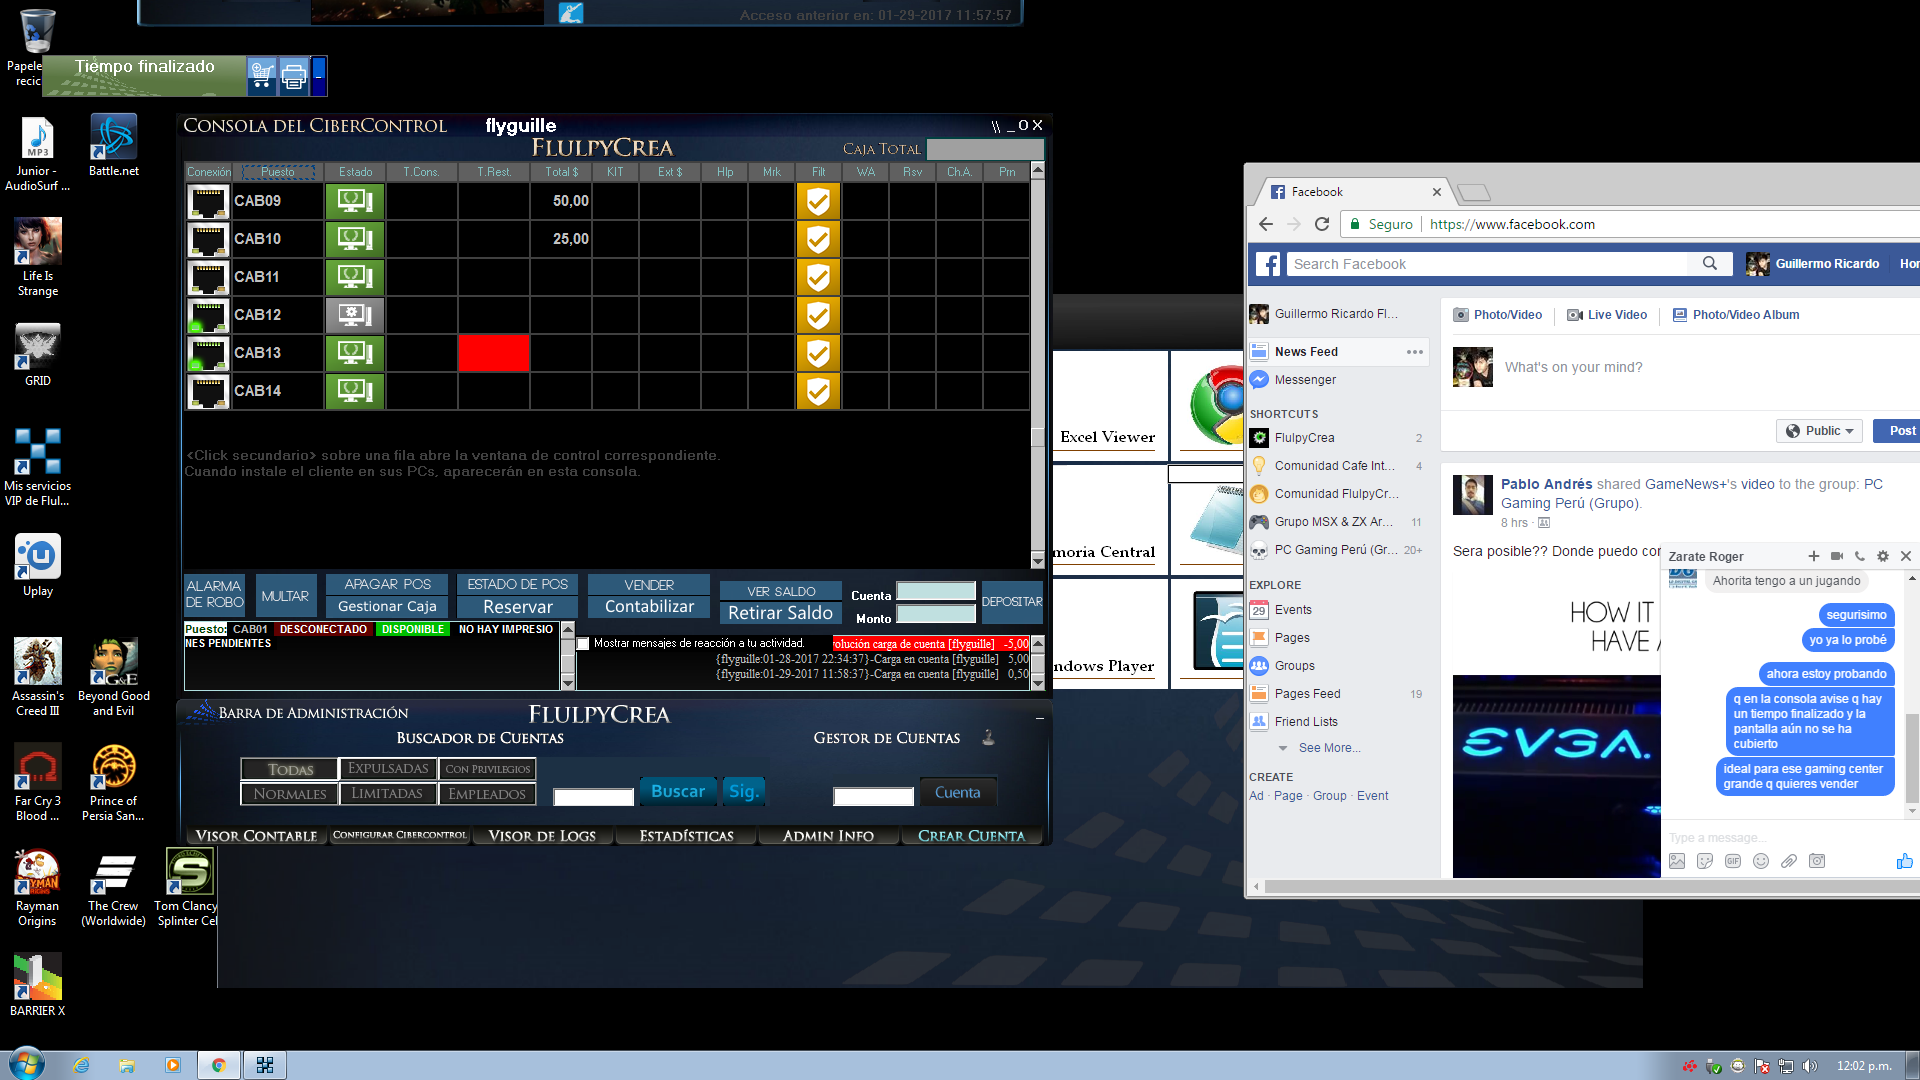Image resolution: width=1920 pixels, height=1080 pixels.
Task: Click the Buscar button
Action: [x=678, y=792]
